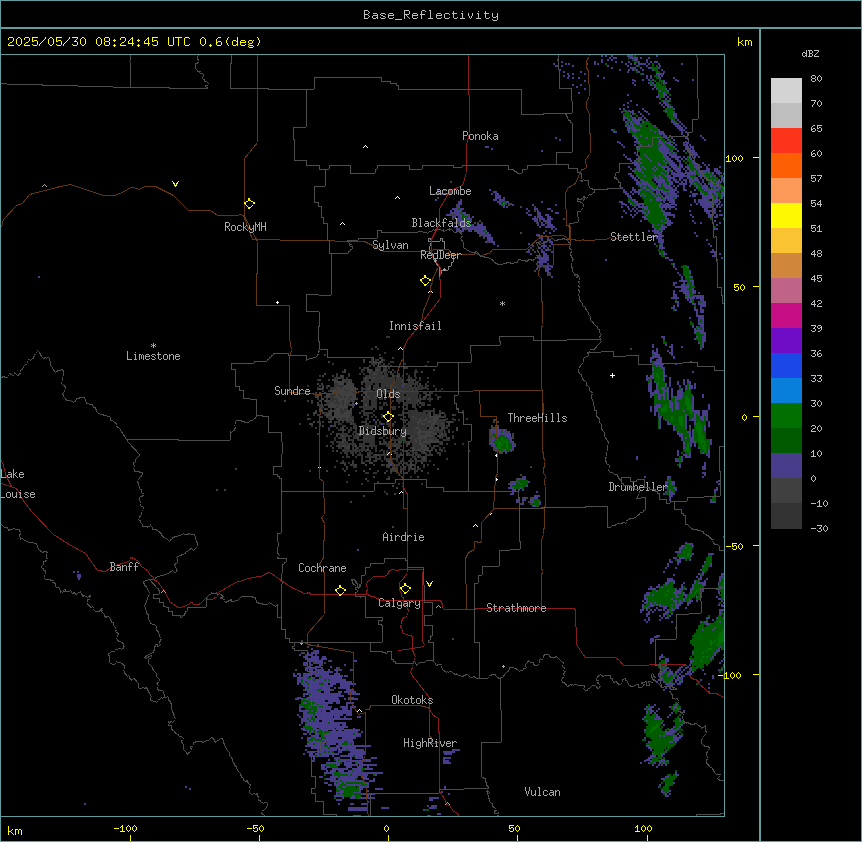Click the Base_Reflectivity title
This screenshot has height=842, width=862.
coord(431,15)
